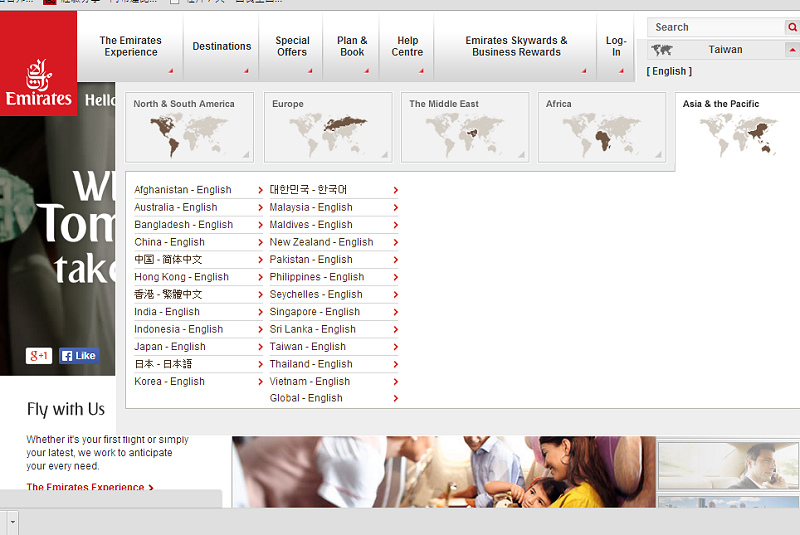The image size is (800, 535).
Task: Click the family in cabin banner image
Action: click(443, 472)
